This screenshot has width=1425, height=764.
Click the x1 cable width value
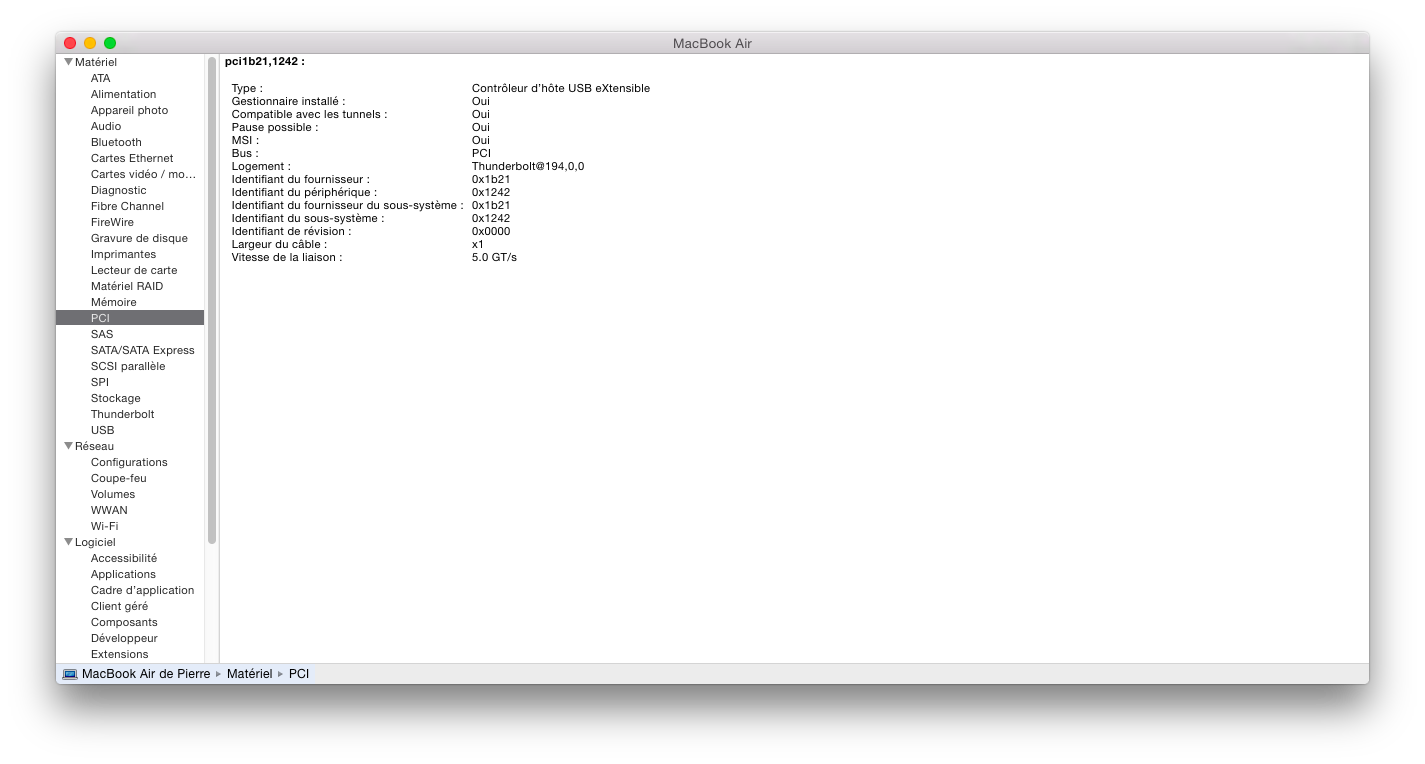click(478, 244)
